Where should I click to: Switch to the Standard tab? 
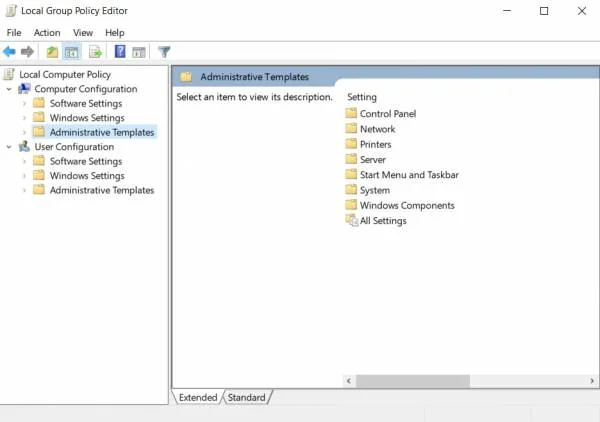point(246,398)
